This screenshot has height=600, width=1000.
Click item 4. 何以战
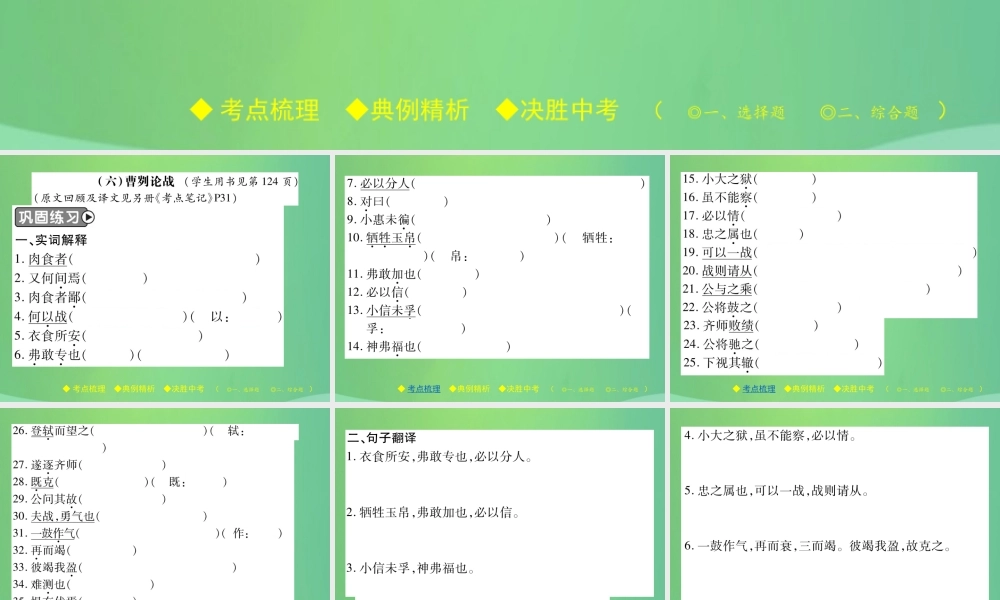click(x=41, y=316)
